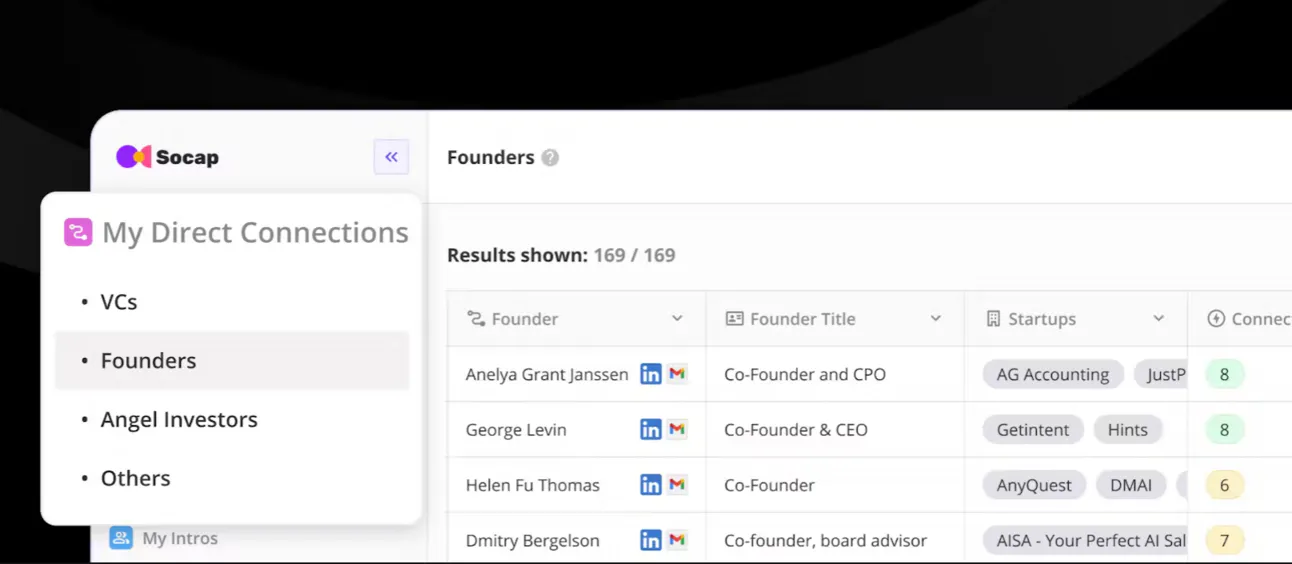The image size is (1292, 564).
Task: Click the Connections column header icon
Action: [1216, 319]
